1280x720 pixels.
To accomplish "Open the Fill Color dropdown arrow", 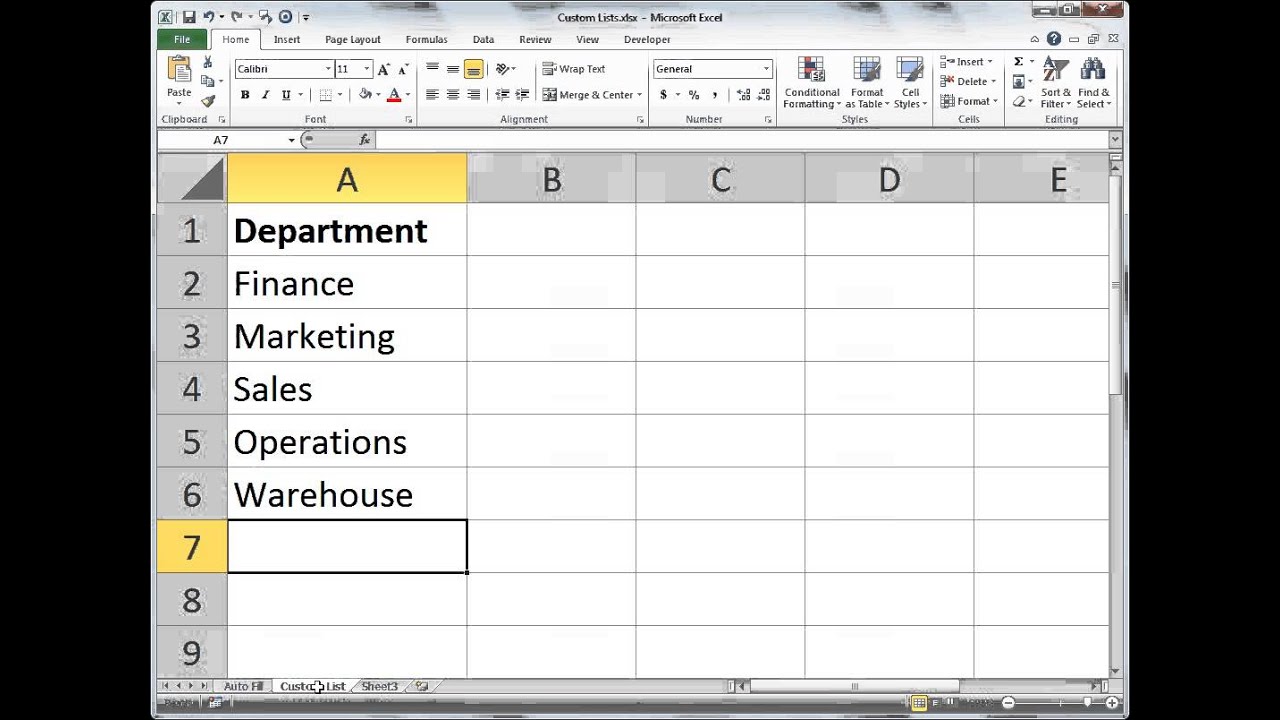I will (x=378, y=95).
